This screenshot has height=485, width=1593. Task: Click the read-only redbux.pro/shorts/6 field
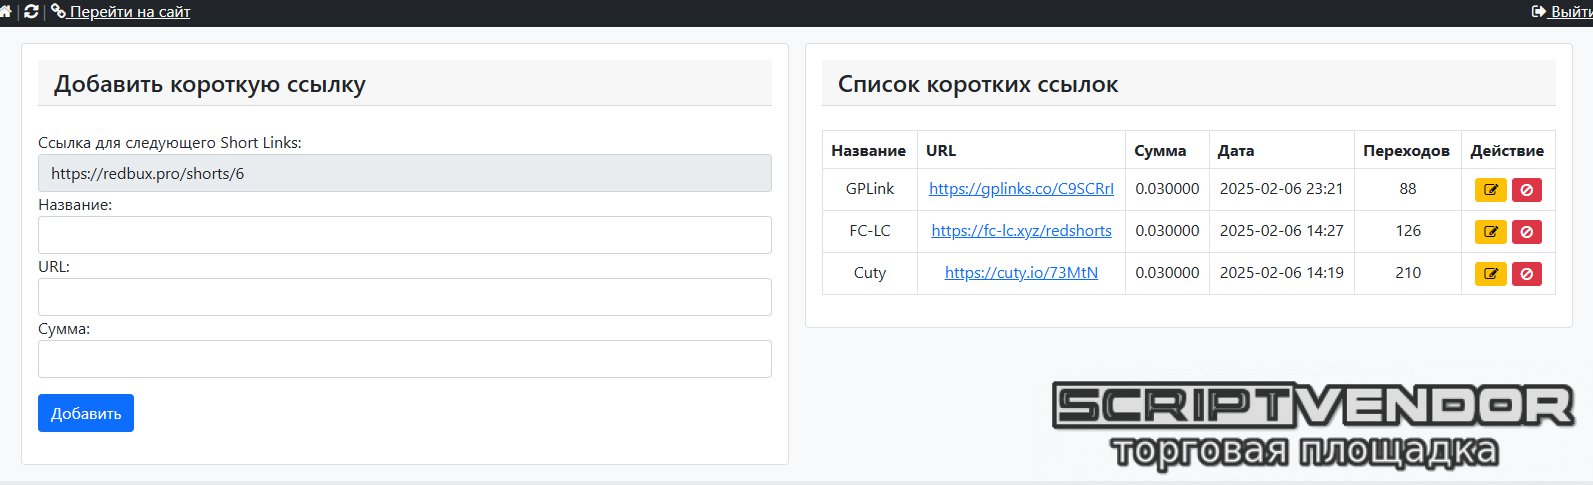tap(405, 173)
